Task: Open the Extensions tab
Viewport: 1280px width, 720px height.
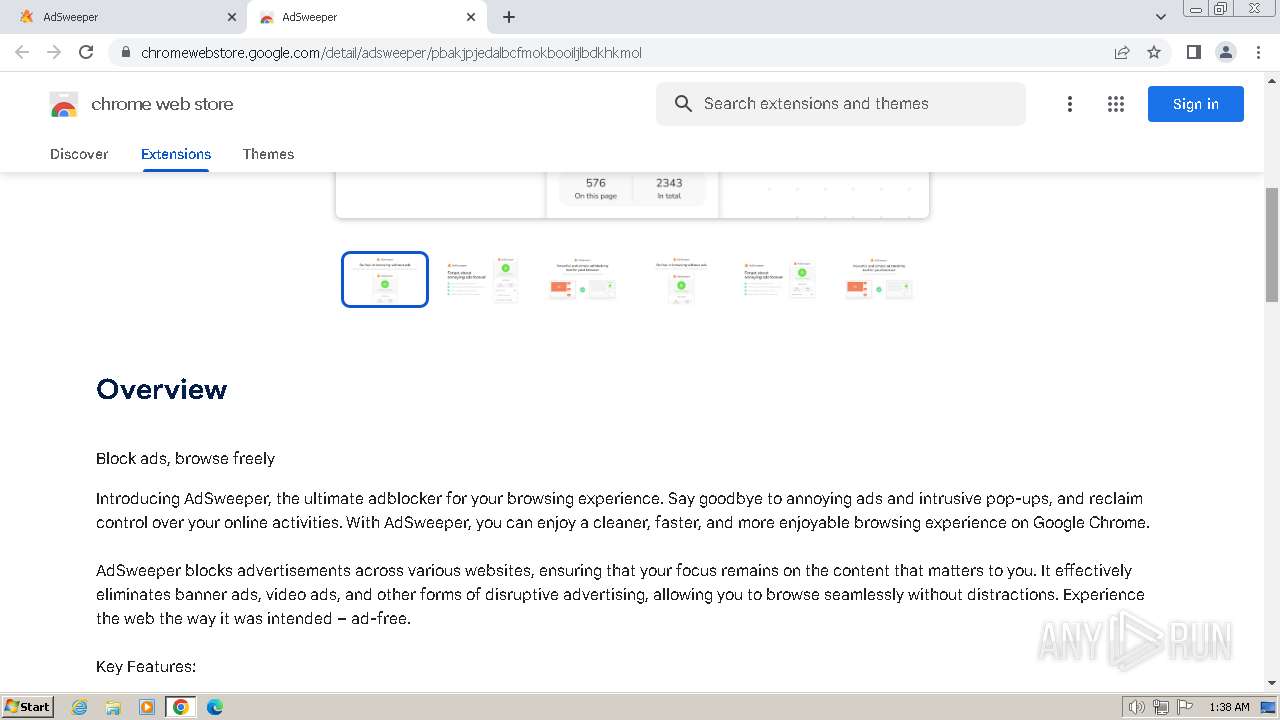Action: tap(176, 154)
